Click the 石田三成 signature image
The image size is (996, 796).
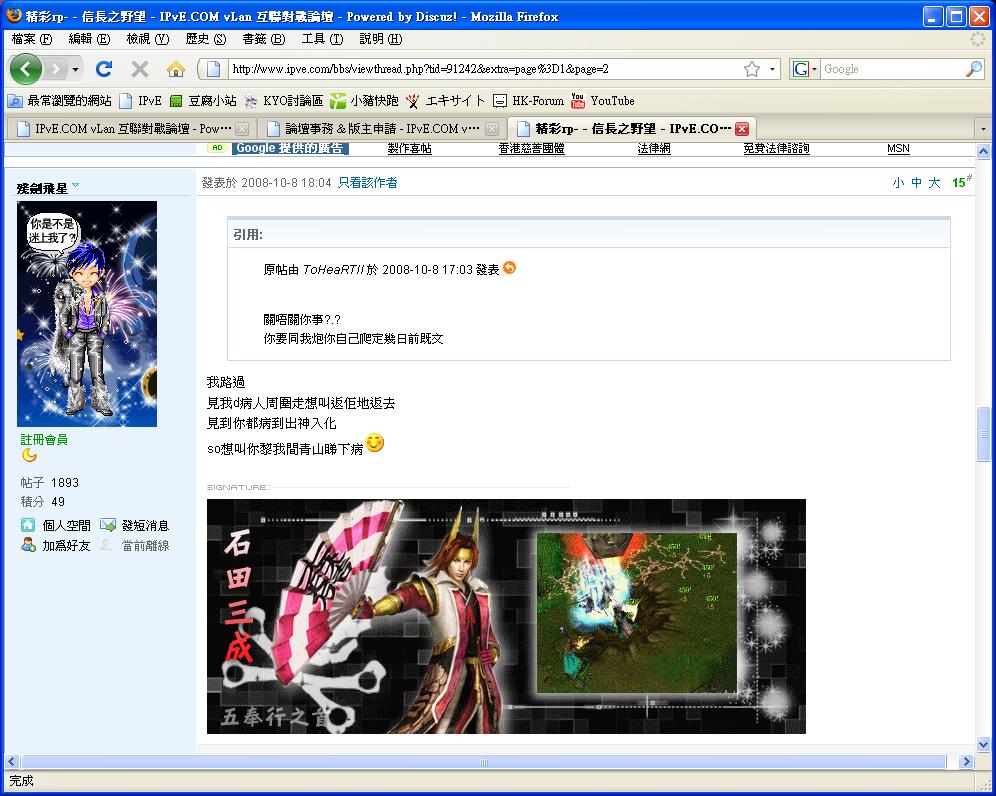tap(506, 616)
